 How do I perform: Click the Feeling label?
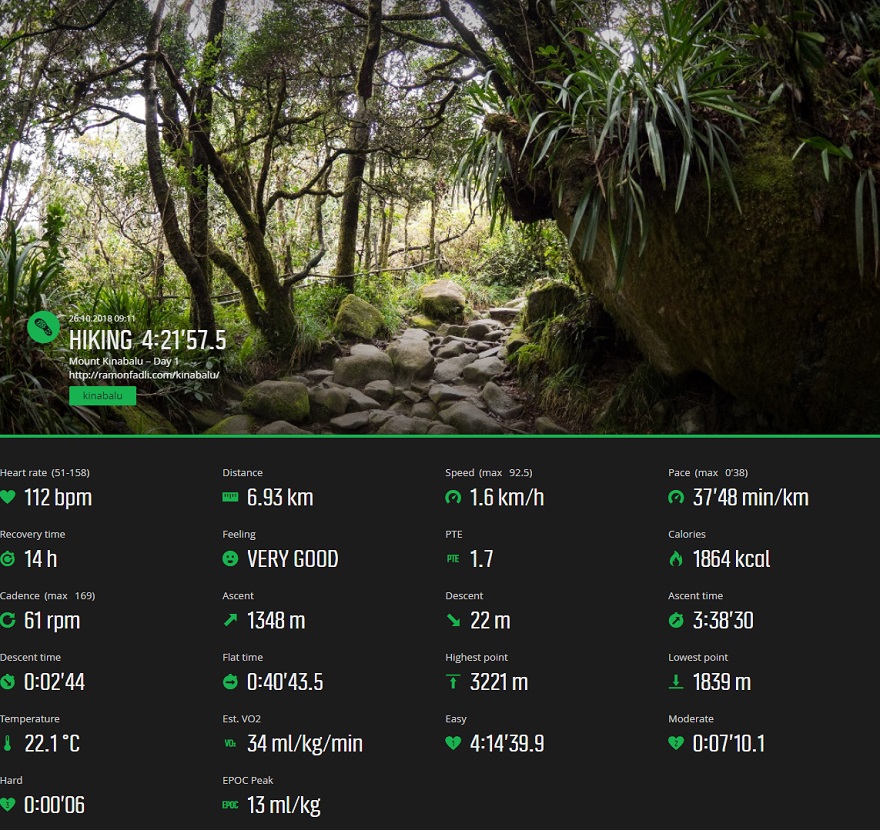(x=239, y=534)
